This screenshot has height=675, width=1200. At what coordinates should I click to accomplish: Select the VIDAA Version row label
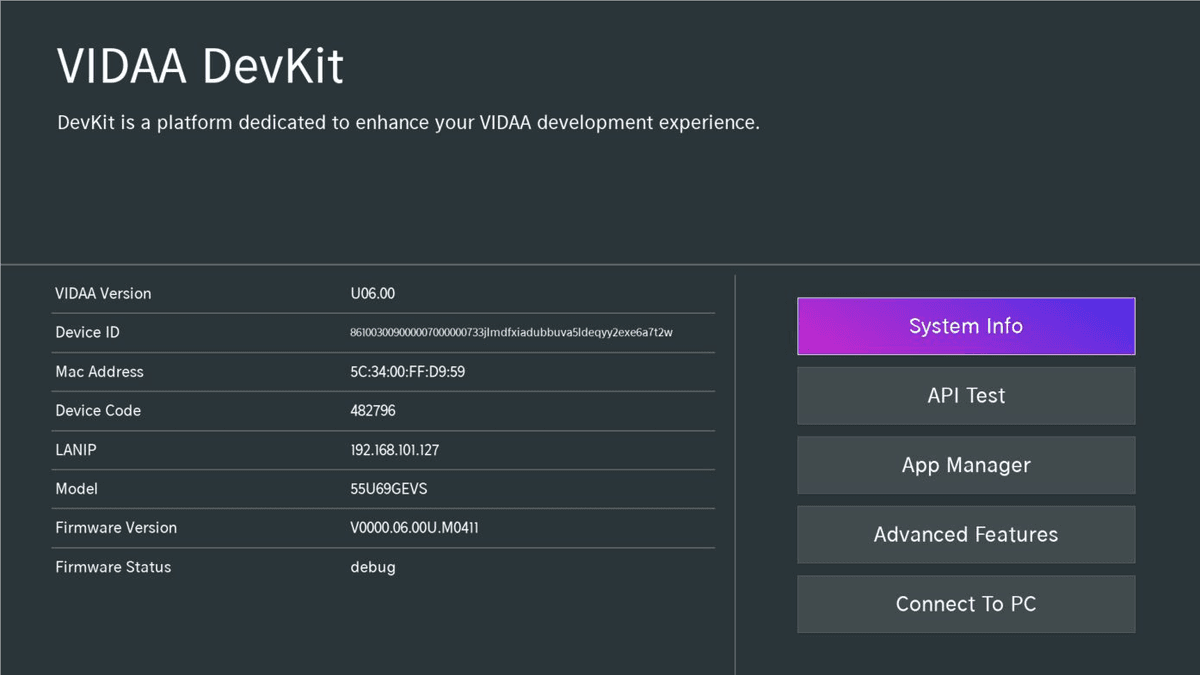point(103,294)
